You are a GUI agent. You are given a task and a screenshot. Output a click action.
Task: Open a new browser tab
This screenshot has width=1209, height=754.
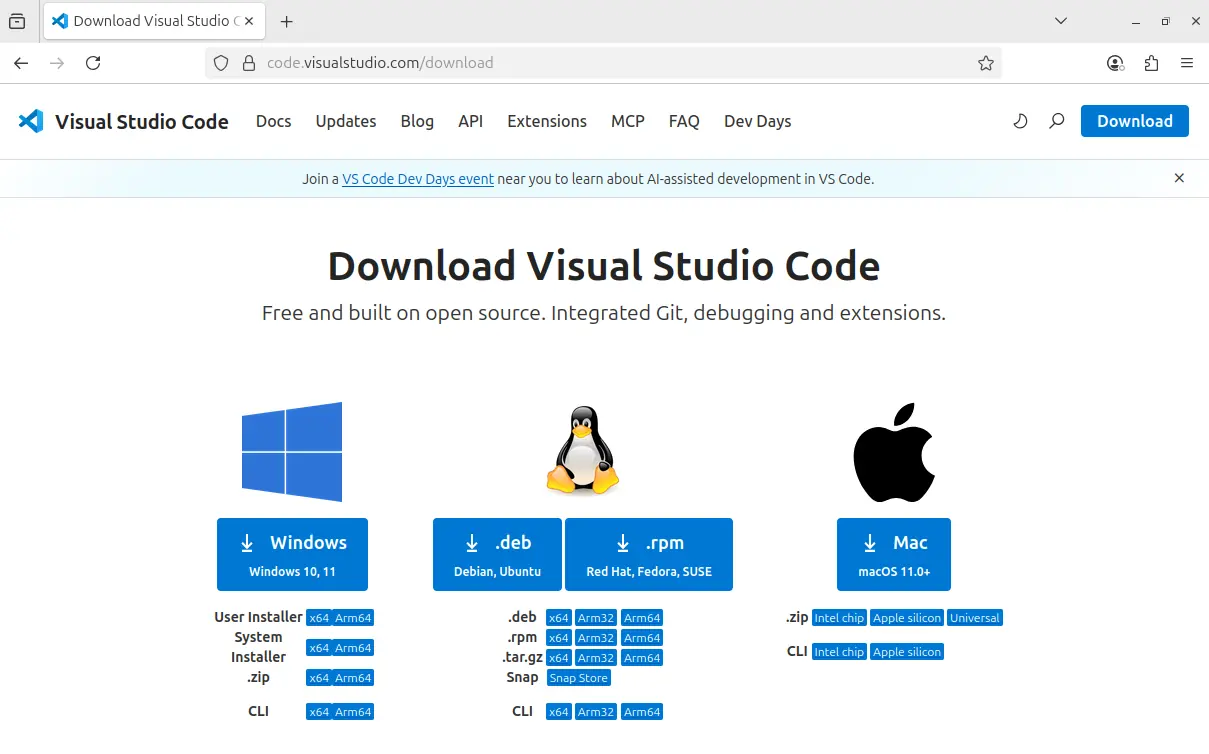(x=287, y=21)
